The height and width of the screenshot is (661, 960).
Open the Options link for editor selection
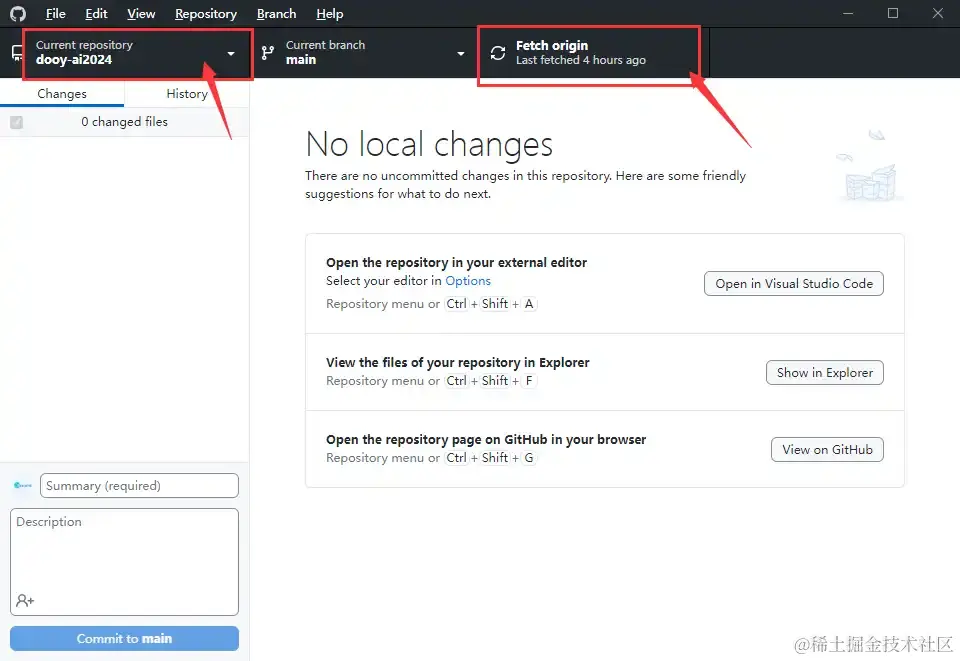point(468,281)
